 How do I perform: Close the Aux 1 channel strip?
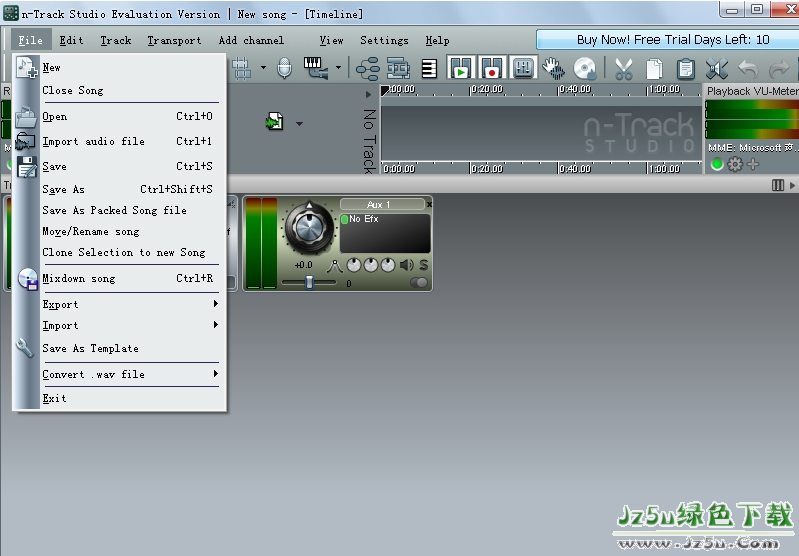click(x=429, y=204)
